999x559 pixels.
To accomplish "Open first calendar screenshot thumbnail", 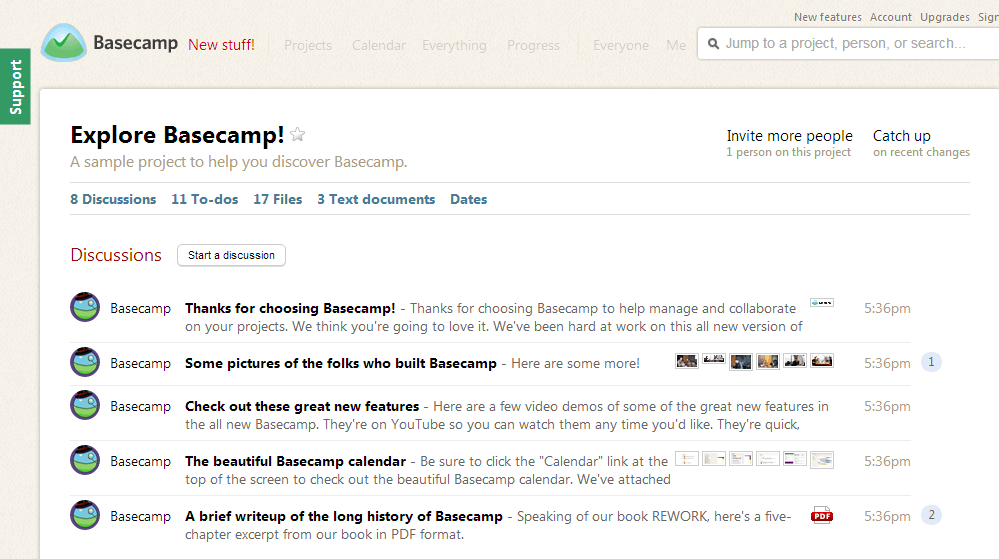I will tap(687, 459).
